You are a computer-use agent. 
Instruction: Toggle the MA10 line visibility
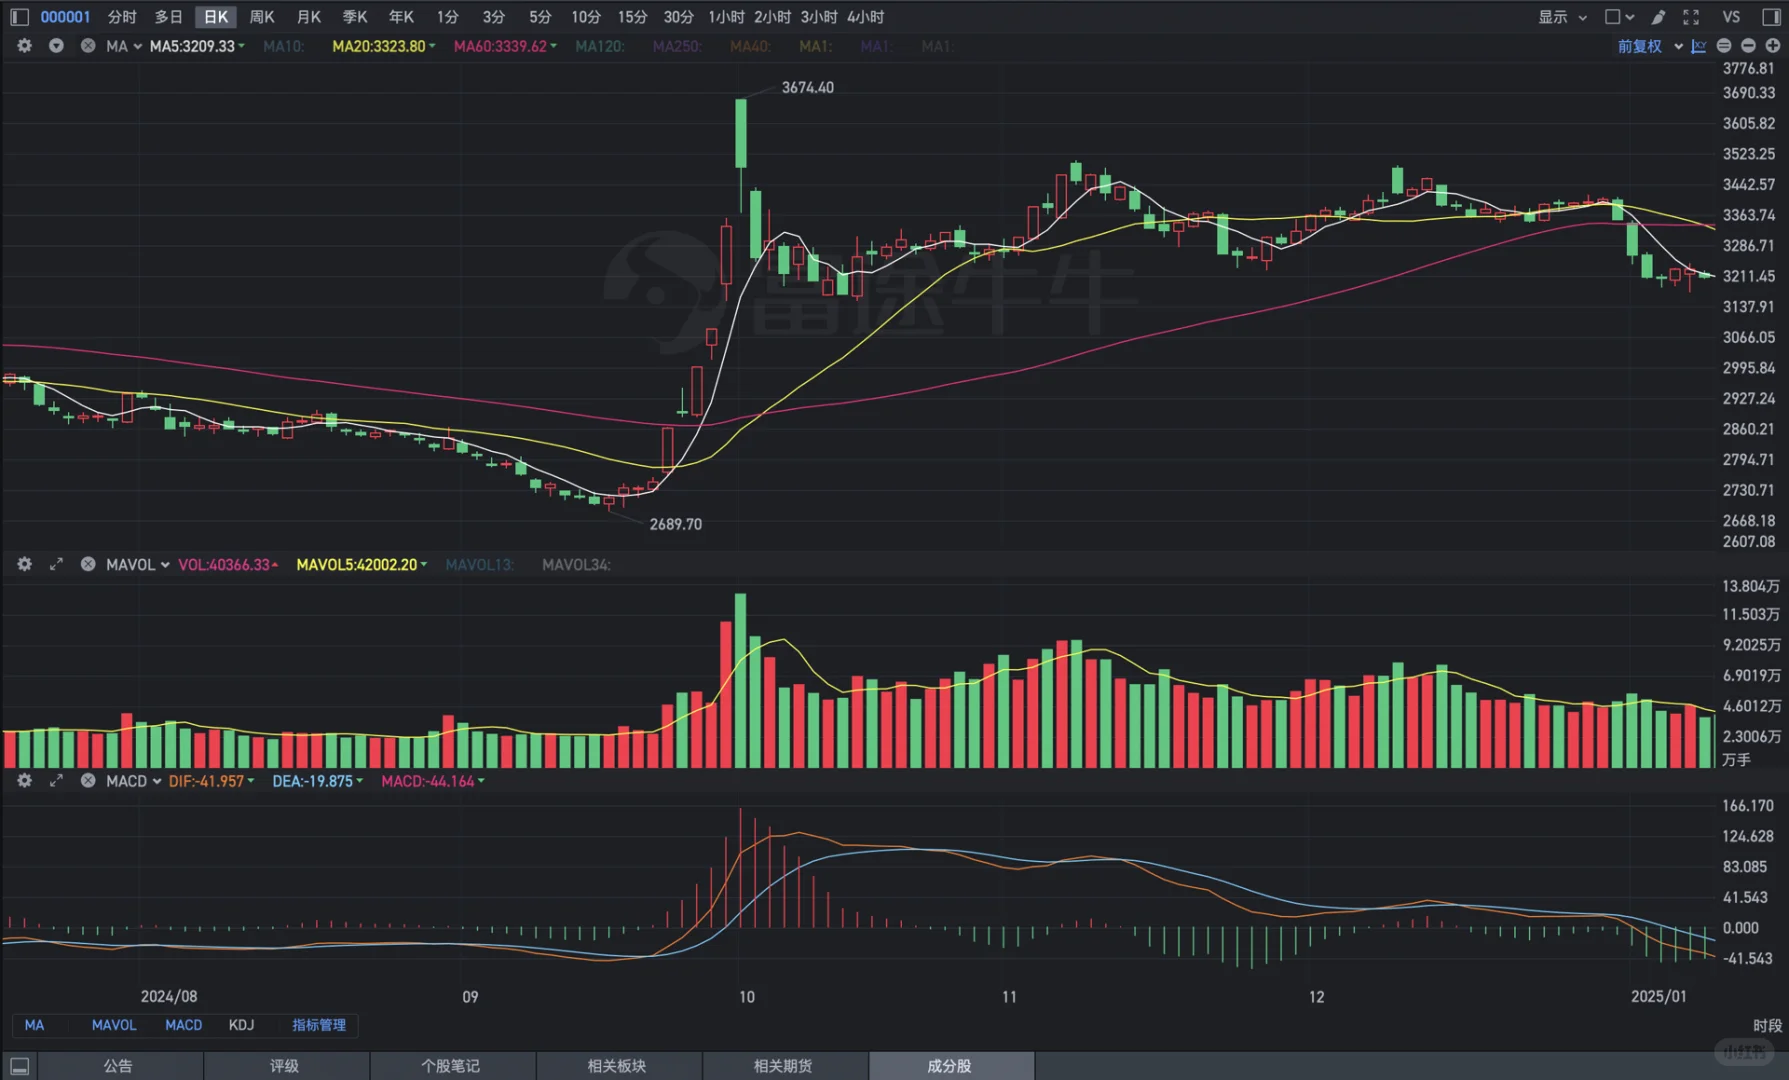click(x=284, y=46)
